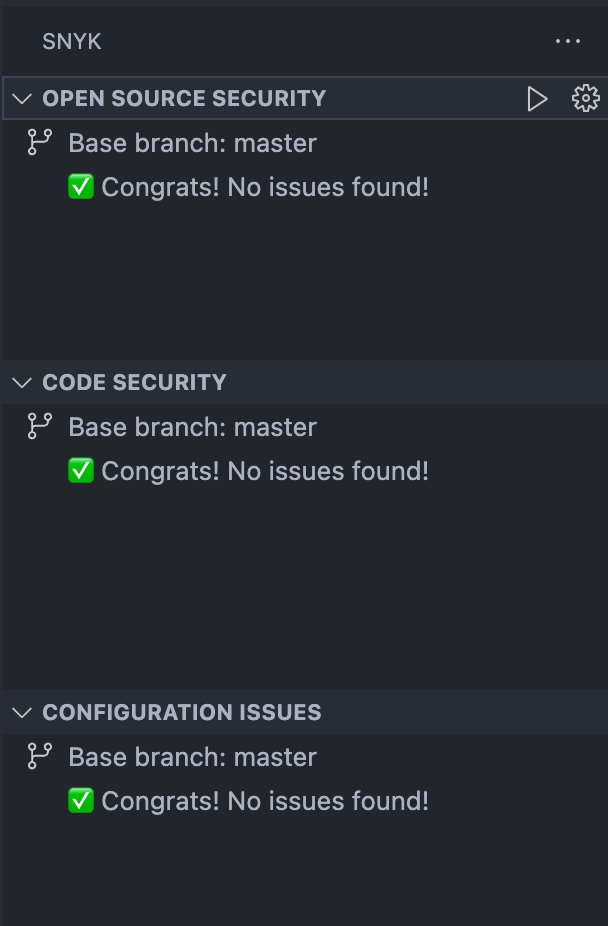Click the SNYK panel title
Image resolution: width=608 pixels, height=926 pixels.
(71, 41)
